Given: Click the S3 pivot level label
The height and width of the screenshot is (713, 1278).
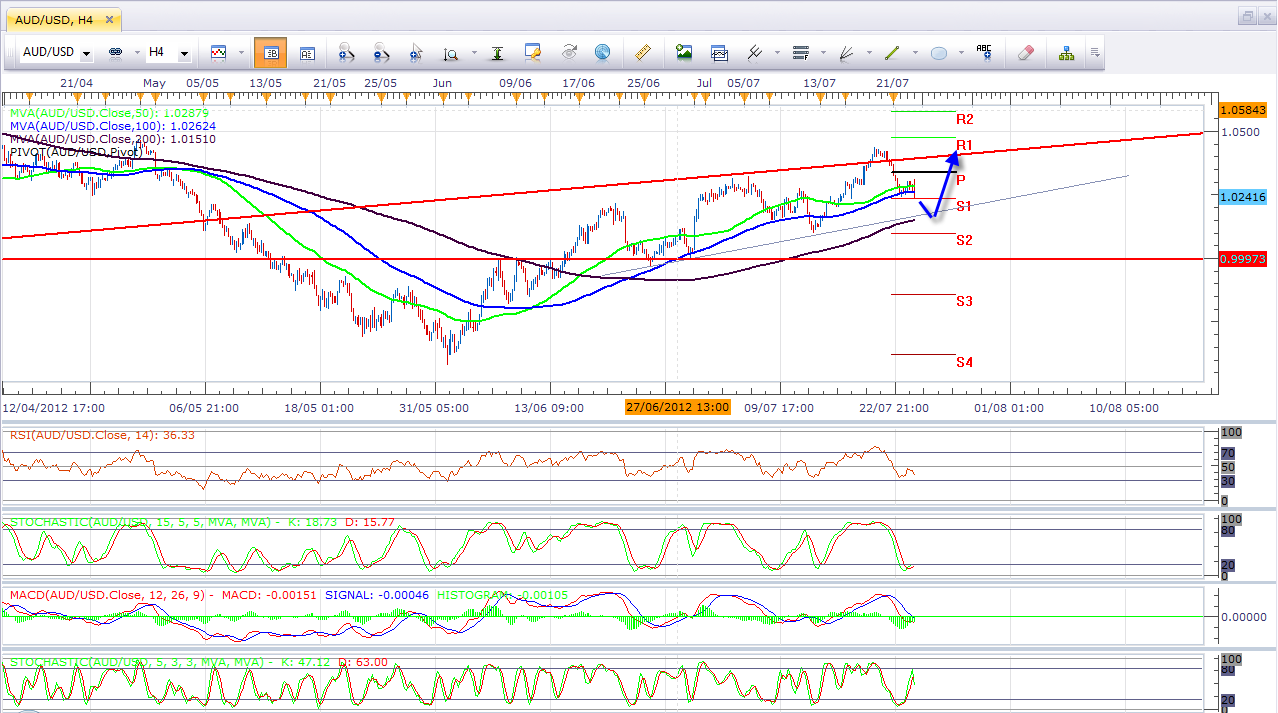Looking at the screenshot, I should [x=965, y=301].
